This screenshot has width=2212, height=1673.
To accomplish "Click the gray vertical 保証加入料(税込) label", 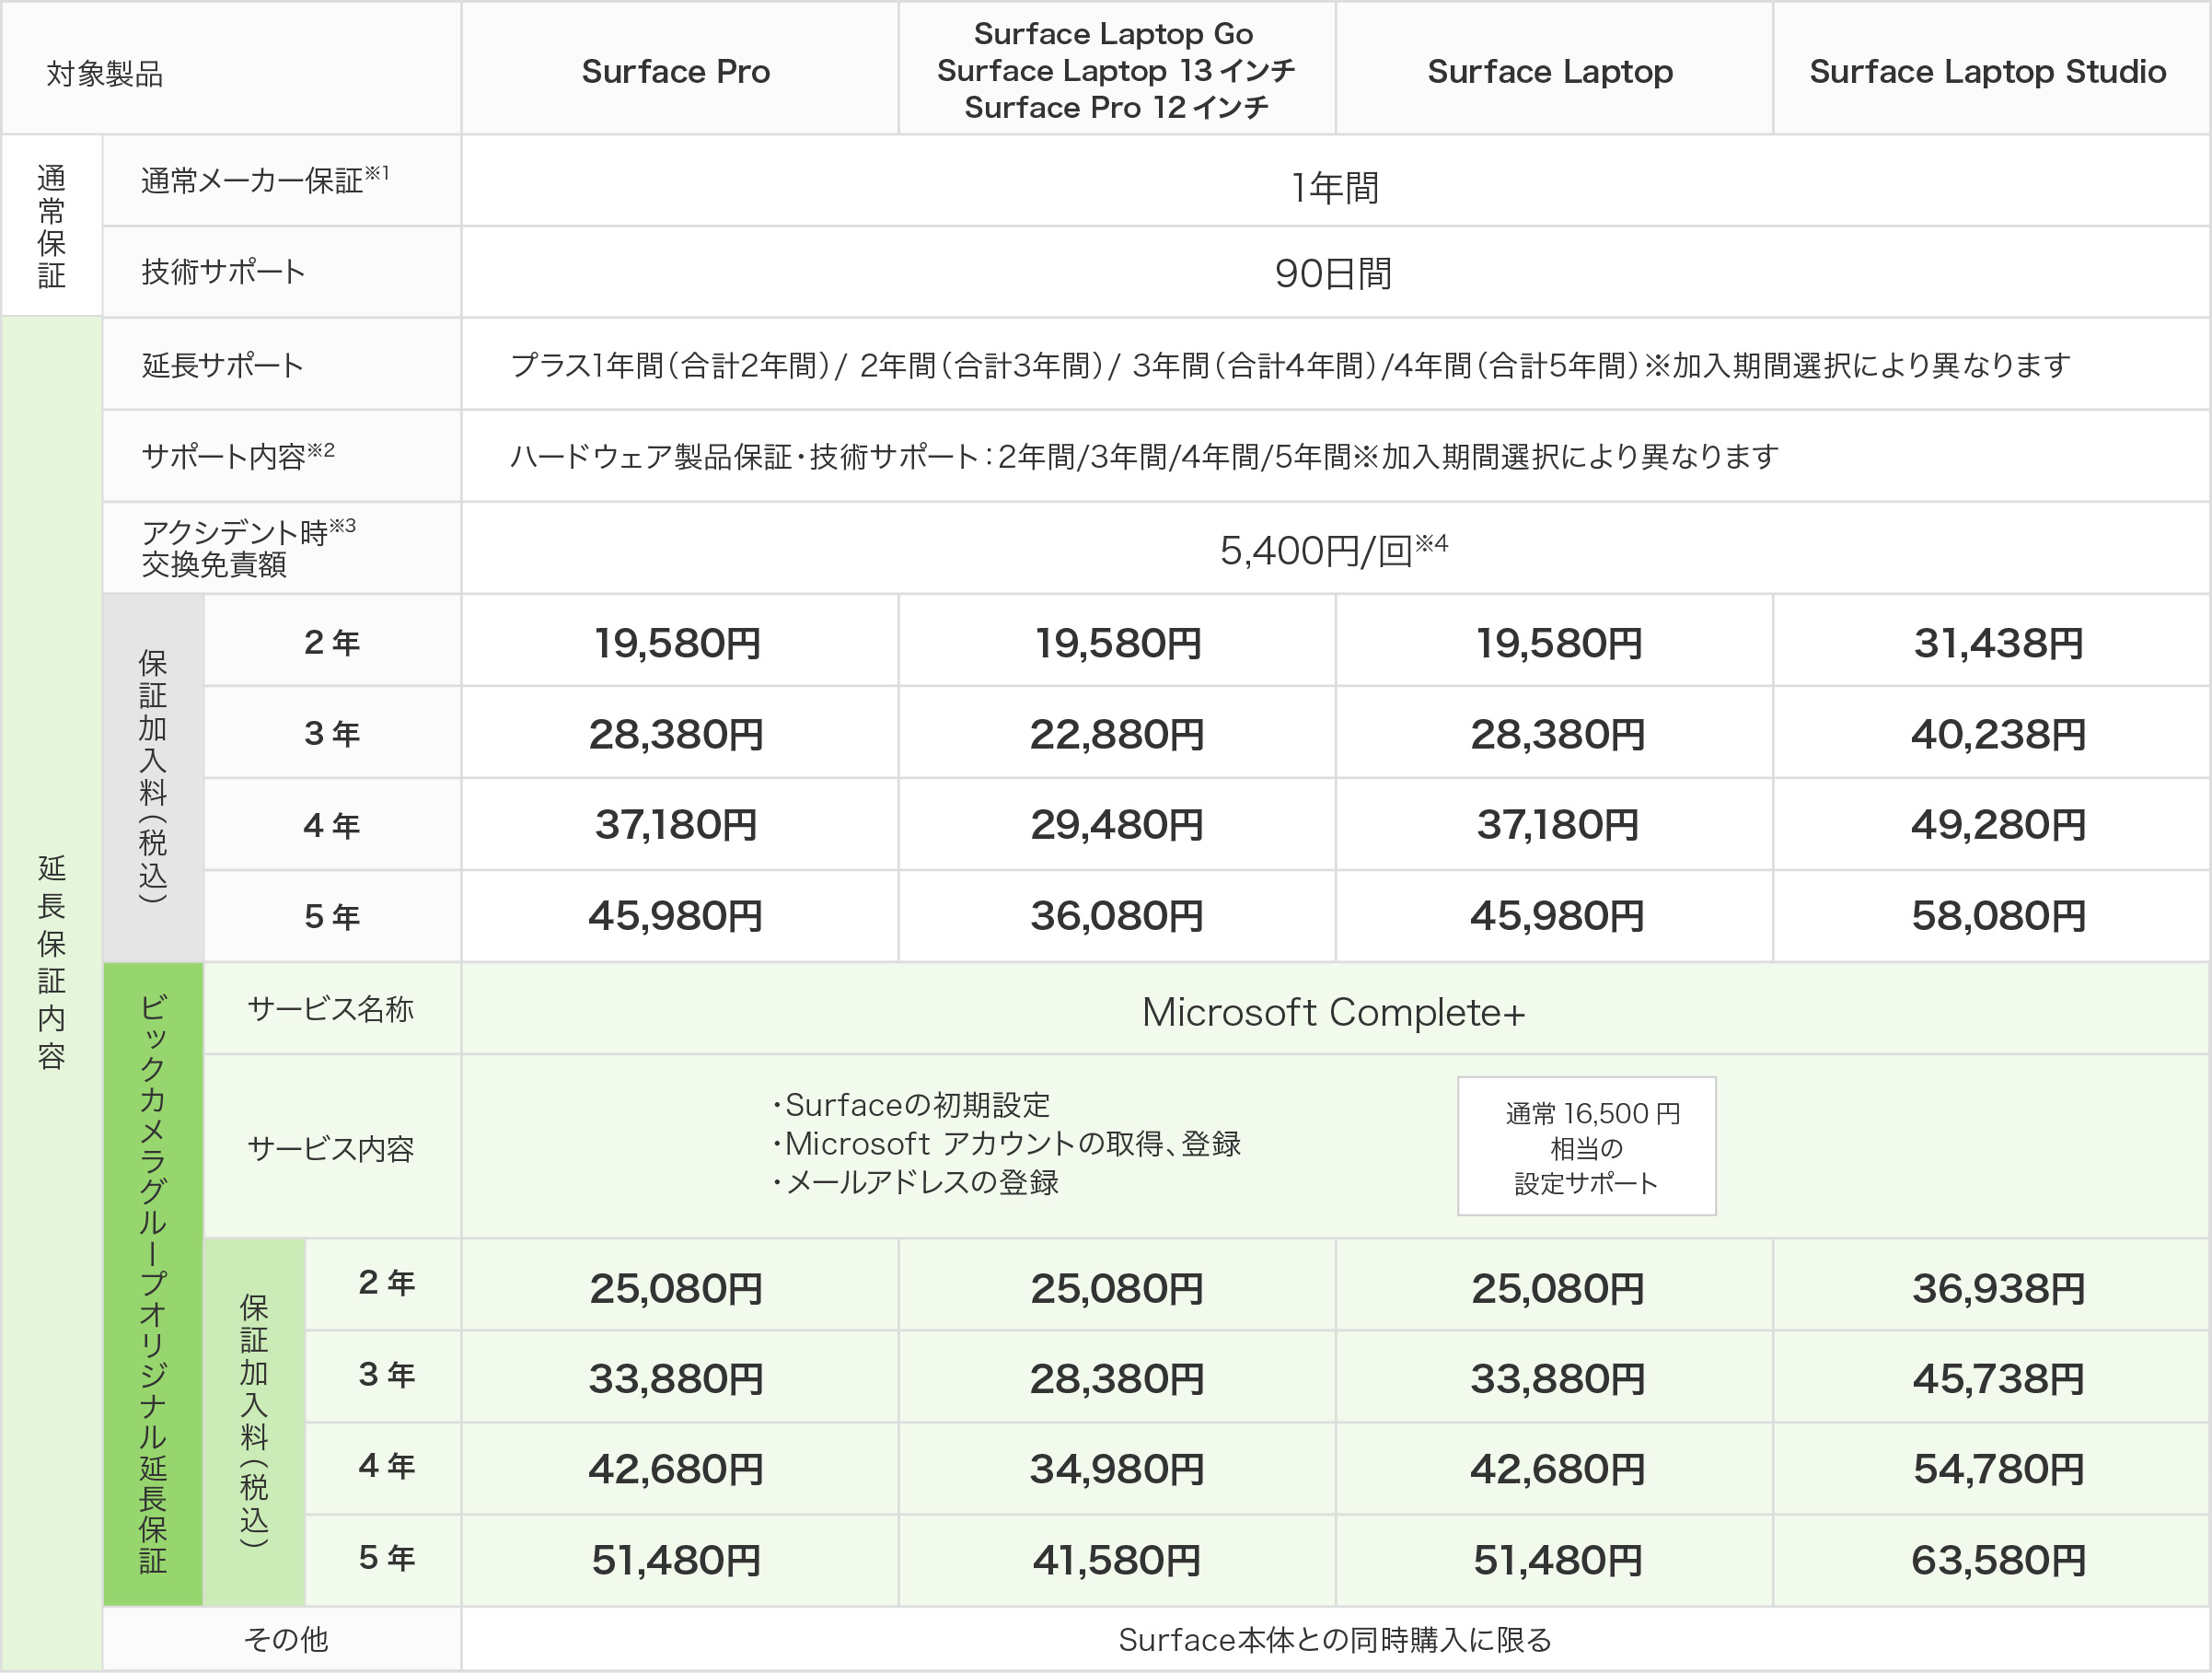I will click(153, 777).
